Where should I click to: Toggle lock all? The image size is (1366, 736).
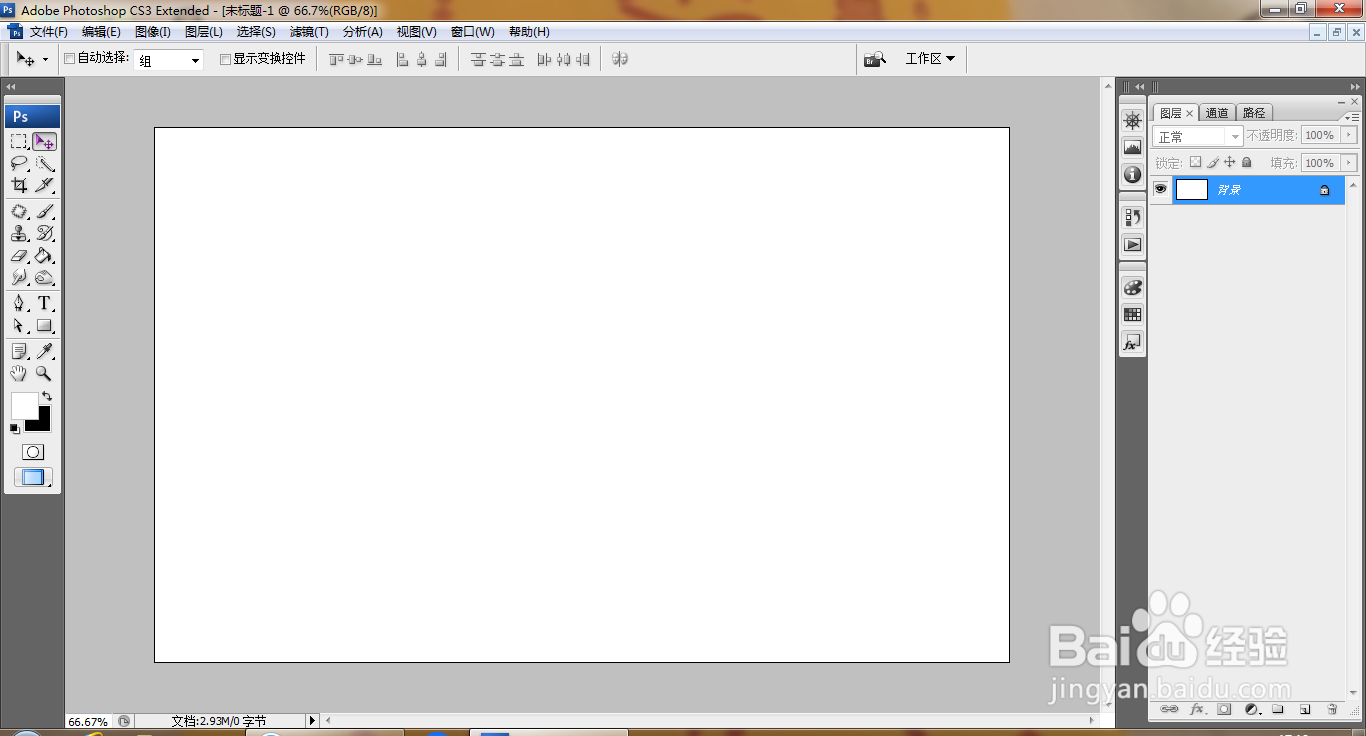(1247, 162)
